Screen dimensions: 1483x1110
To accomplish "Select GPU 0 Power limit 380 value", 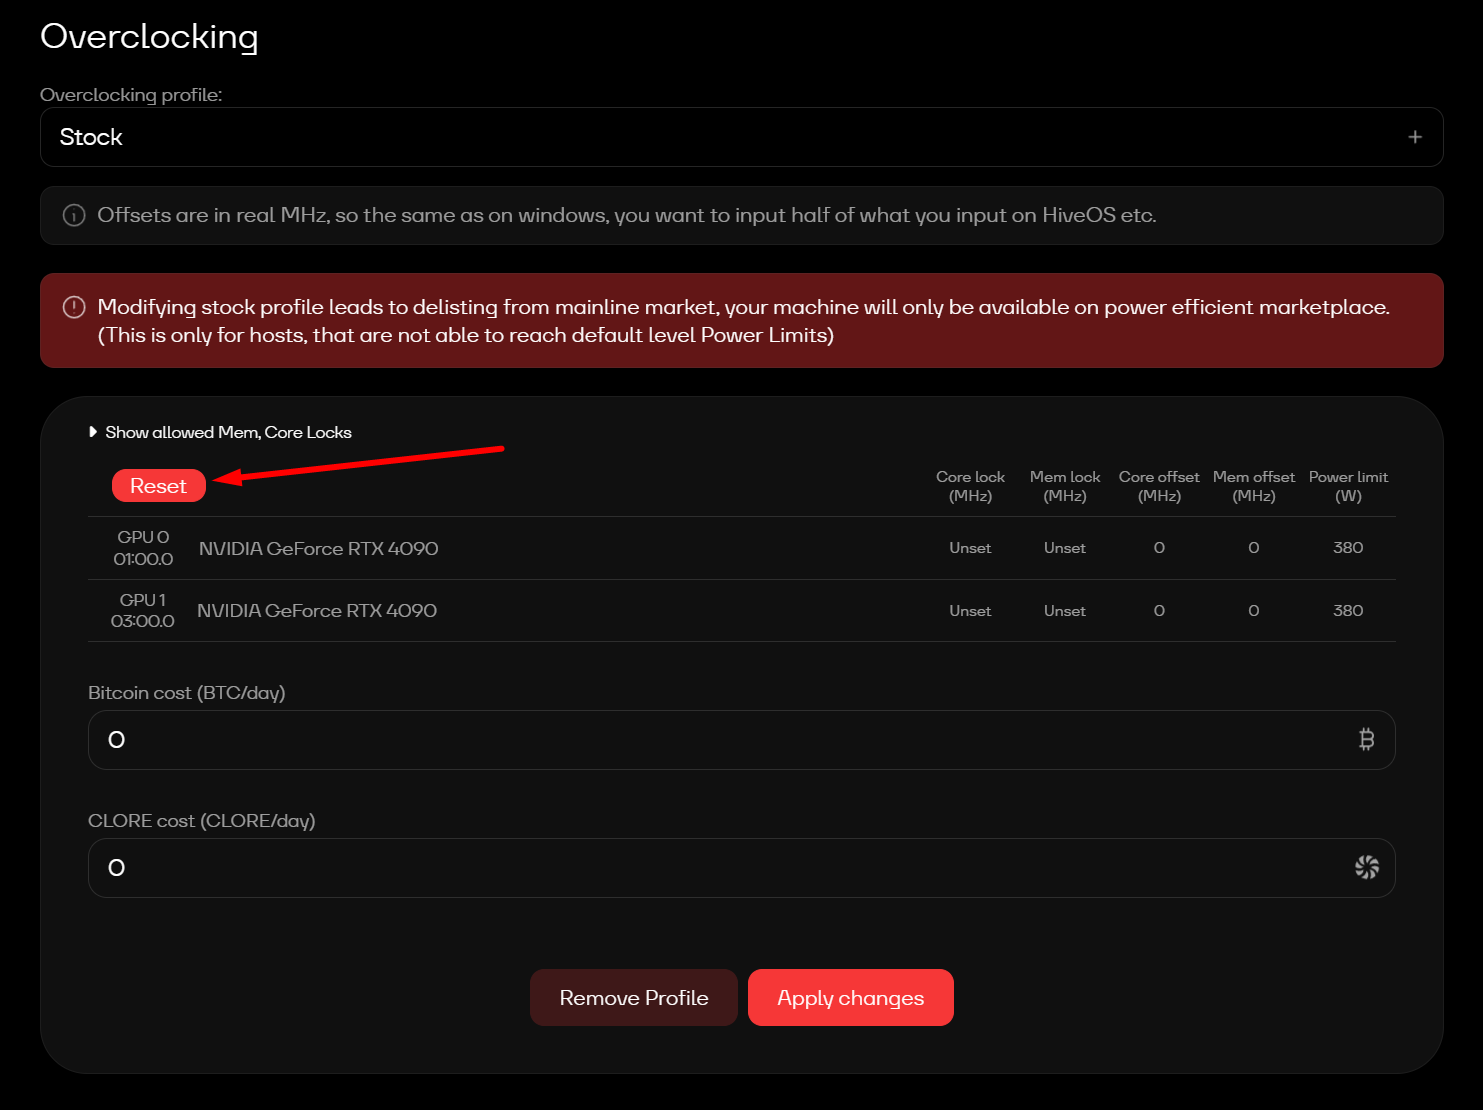I will (1347, 548).
